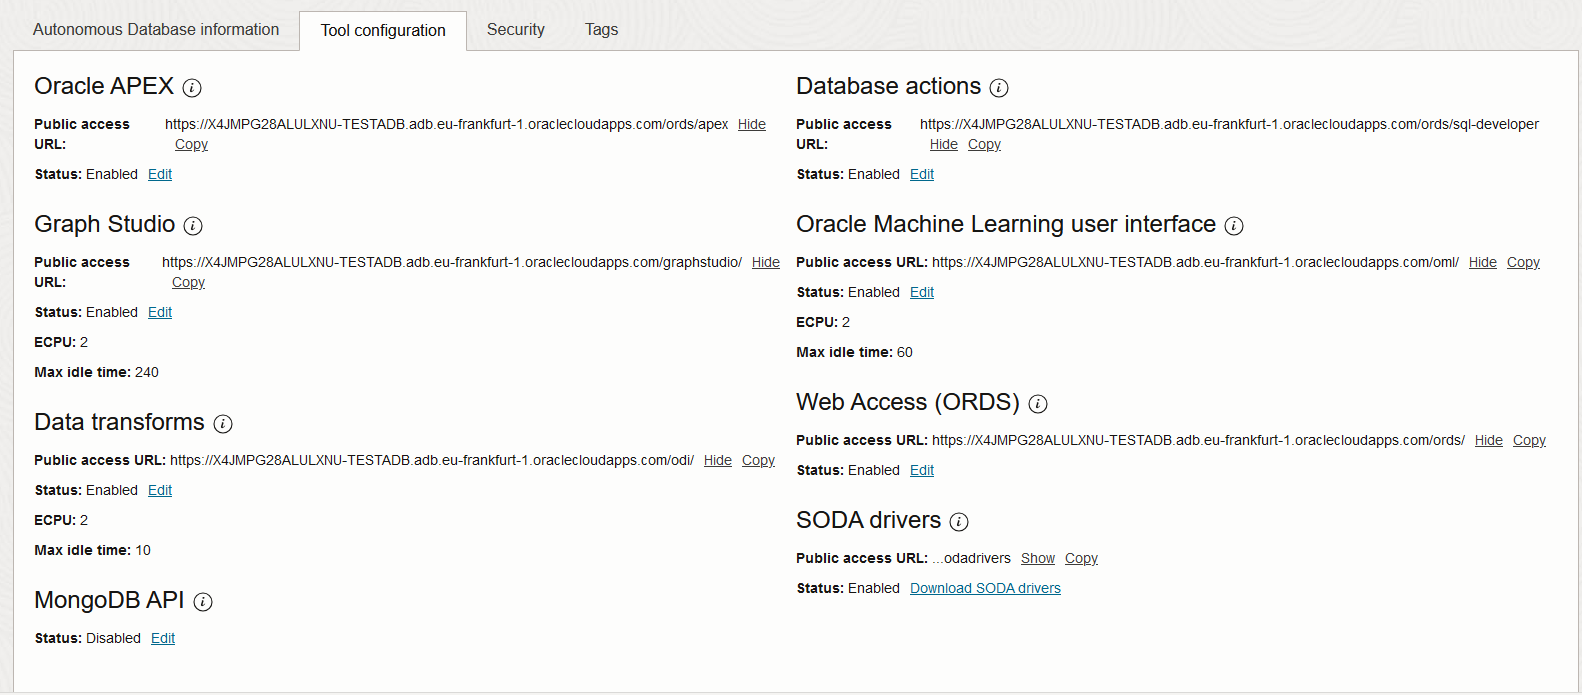Screen dimensions: 1582x695
Task: Open info icon beside Oracle Machine Learning user interface
Action: pyautogui.click(x=1234, y=226)
